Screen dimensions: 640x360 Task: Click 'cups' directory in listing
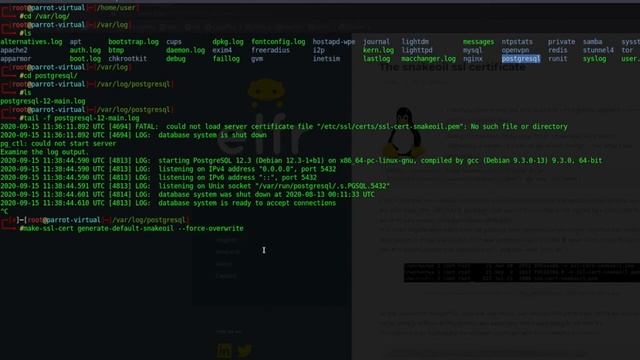174,42
